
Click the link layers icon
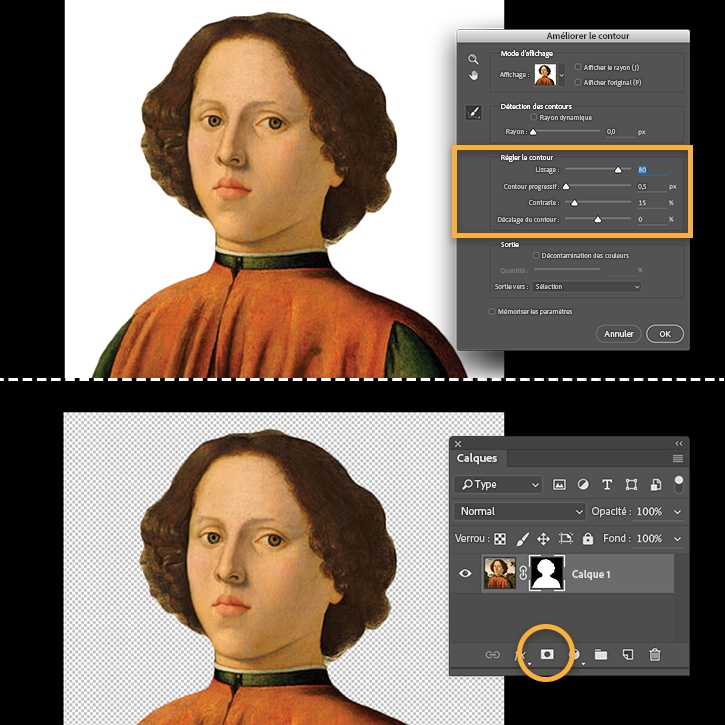492,655
